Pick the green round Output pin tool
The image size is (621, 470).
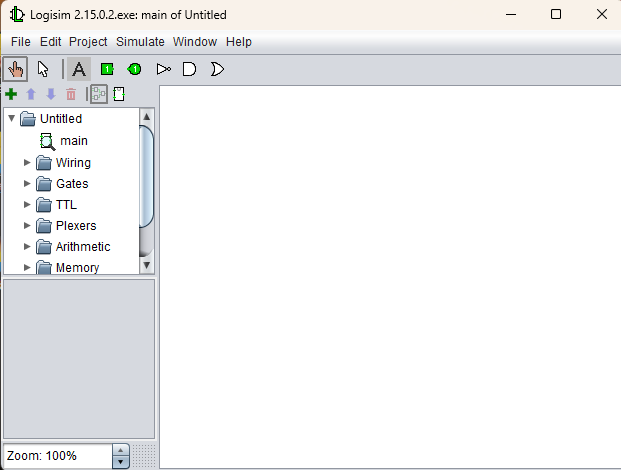(134, 69)
